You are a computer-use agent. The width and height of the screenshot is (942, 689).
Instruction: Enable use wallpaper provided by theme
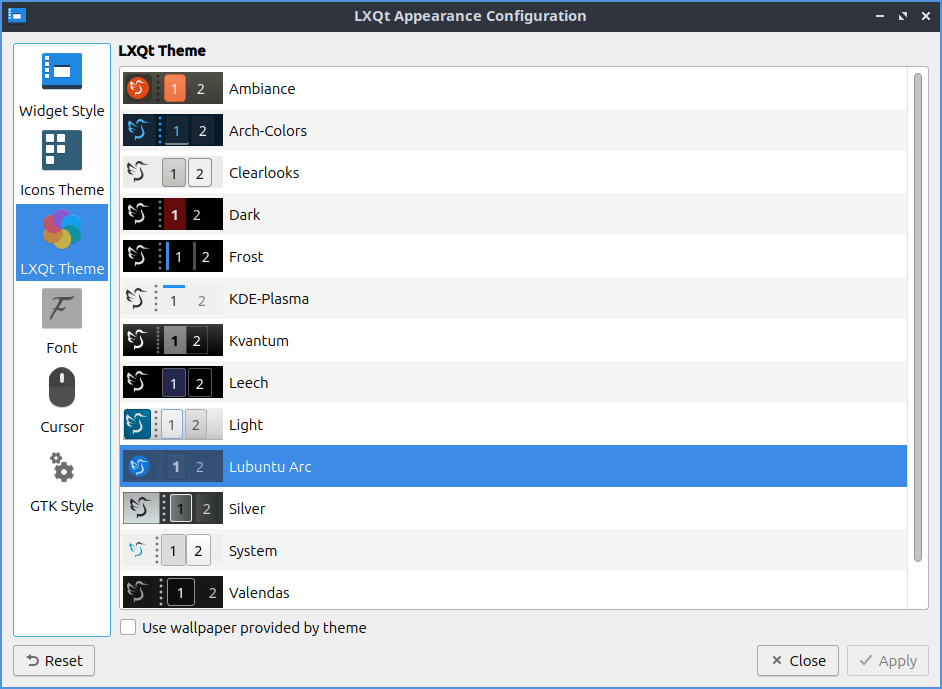coord(129,628)
